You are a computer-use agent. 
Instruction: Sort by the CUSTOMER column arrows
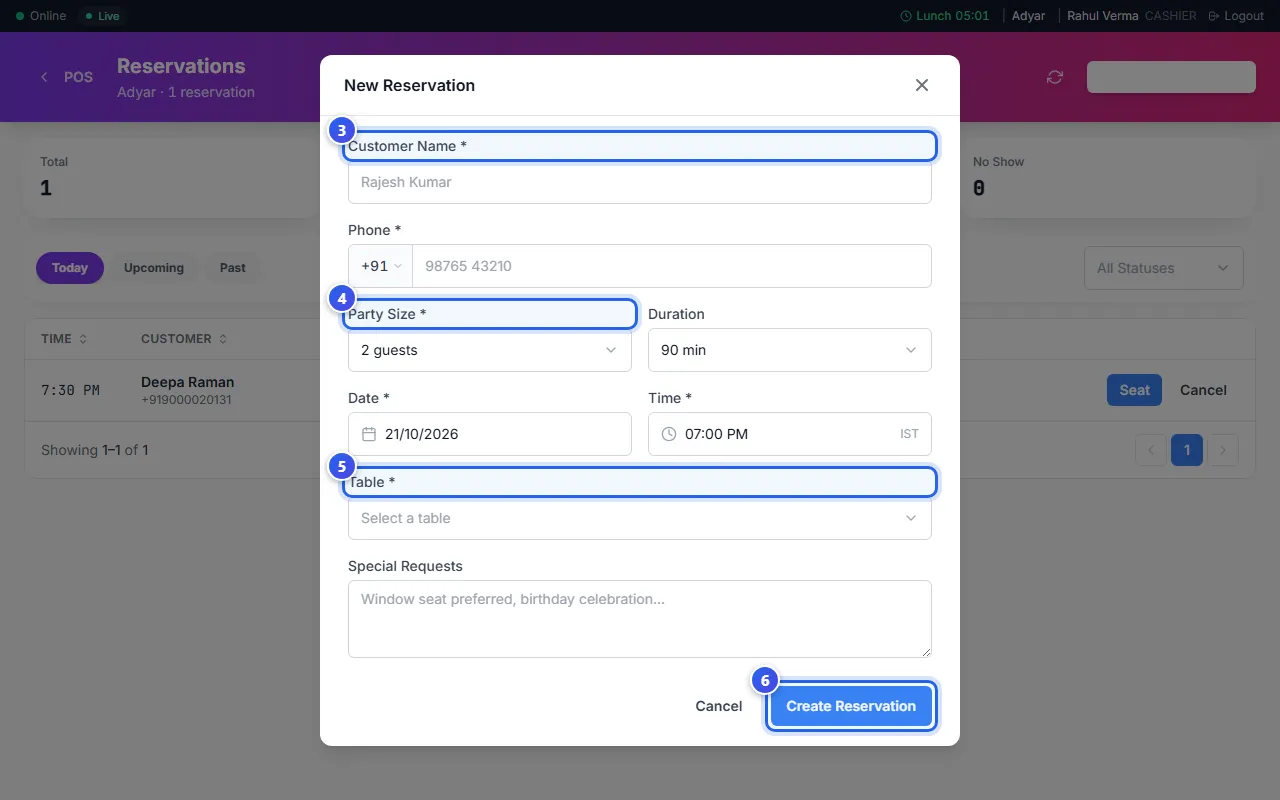223,339
